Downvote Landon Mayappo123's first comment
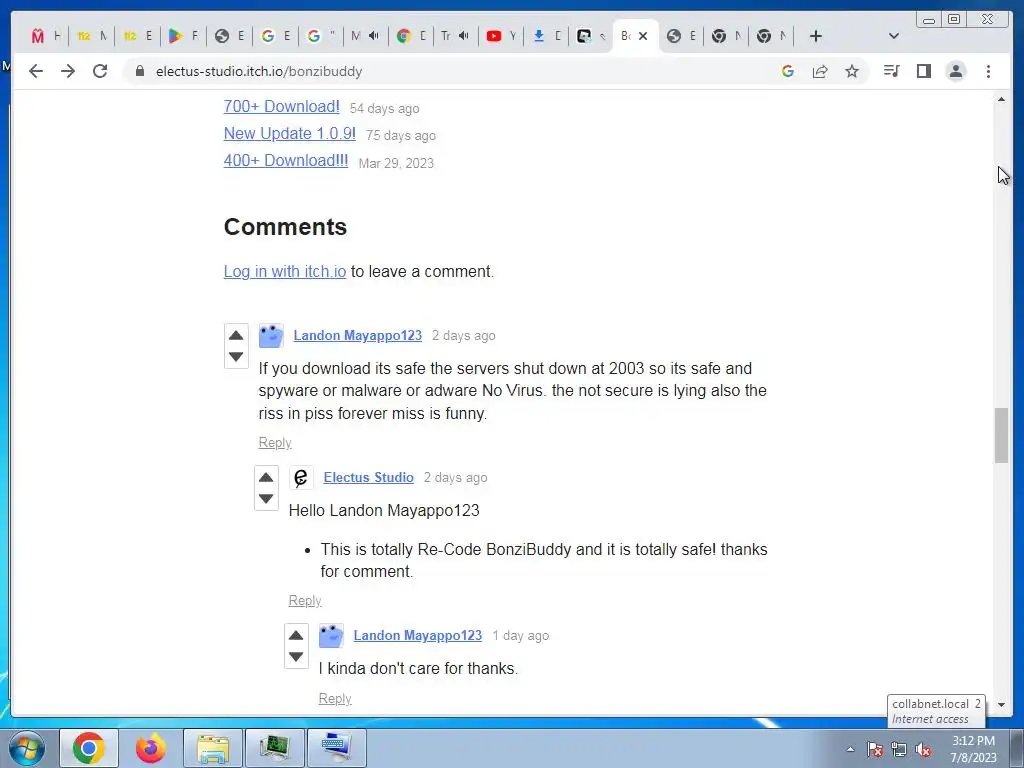Viewport: 1024px width, 768px height. (236, 357)
